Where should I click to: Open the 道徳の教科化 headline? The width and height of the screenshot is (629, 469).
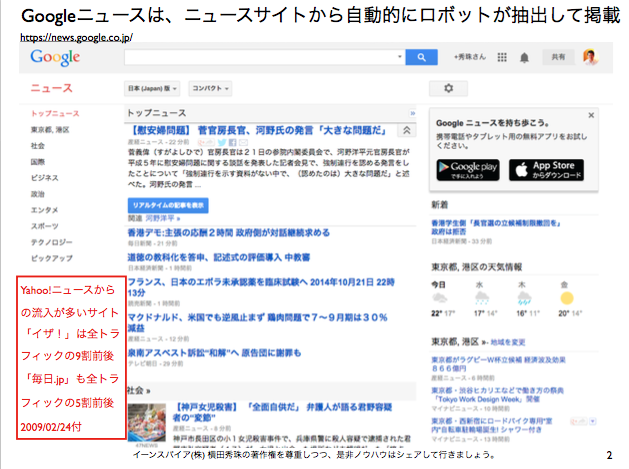219,258
